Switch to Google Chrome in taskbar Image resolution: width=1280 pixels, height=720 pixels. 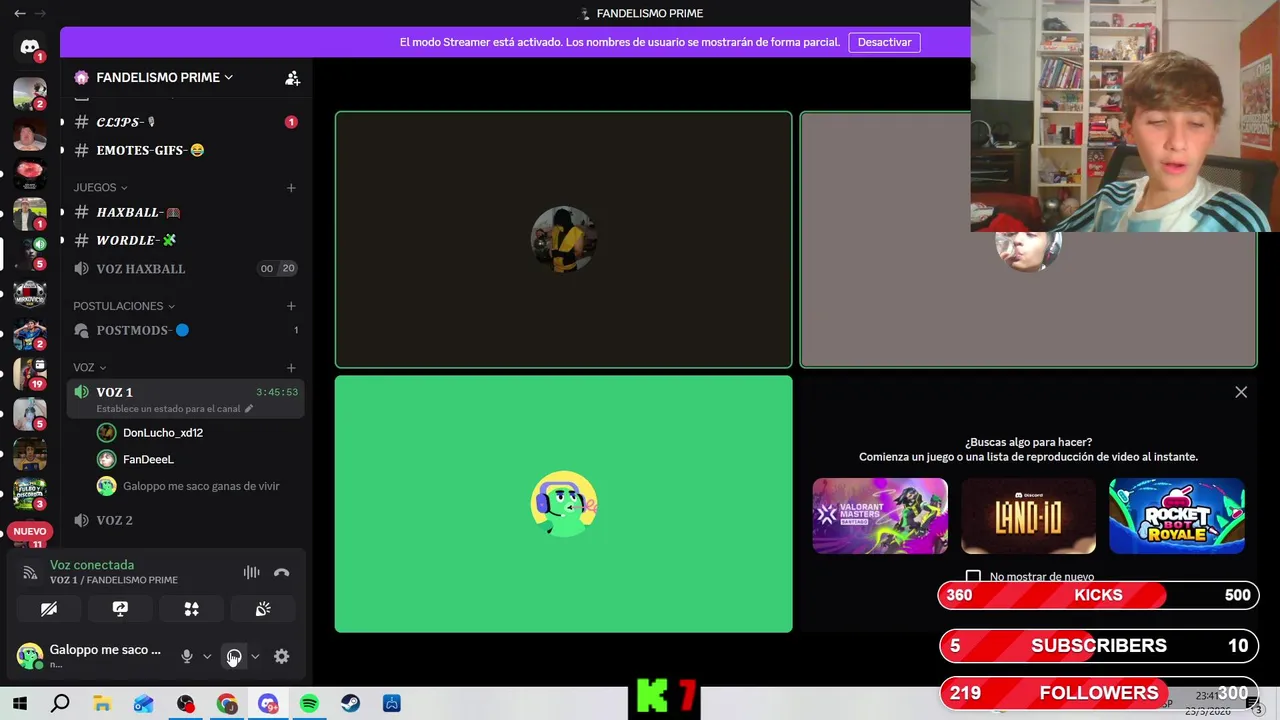[x=227, y=704]
